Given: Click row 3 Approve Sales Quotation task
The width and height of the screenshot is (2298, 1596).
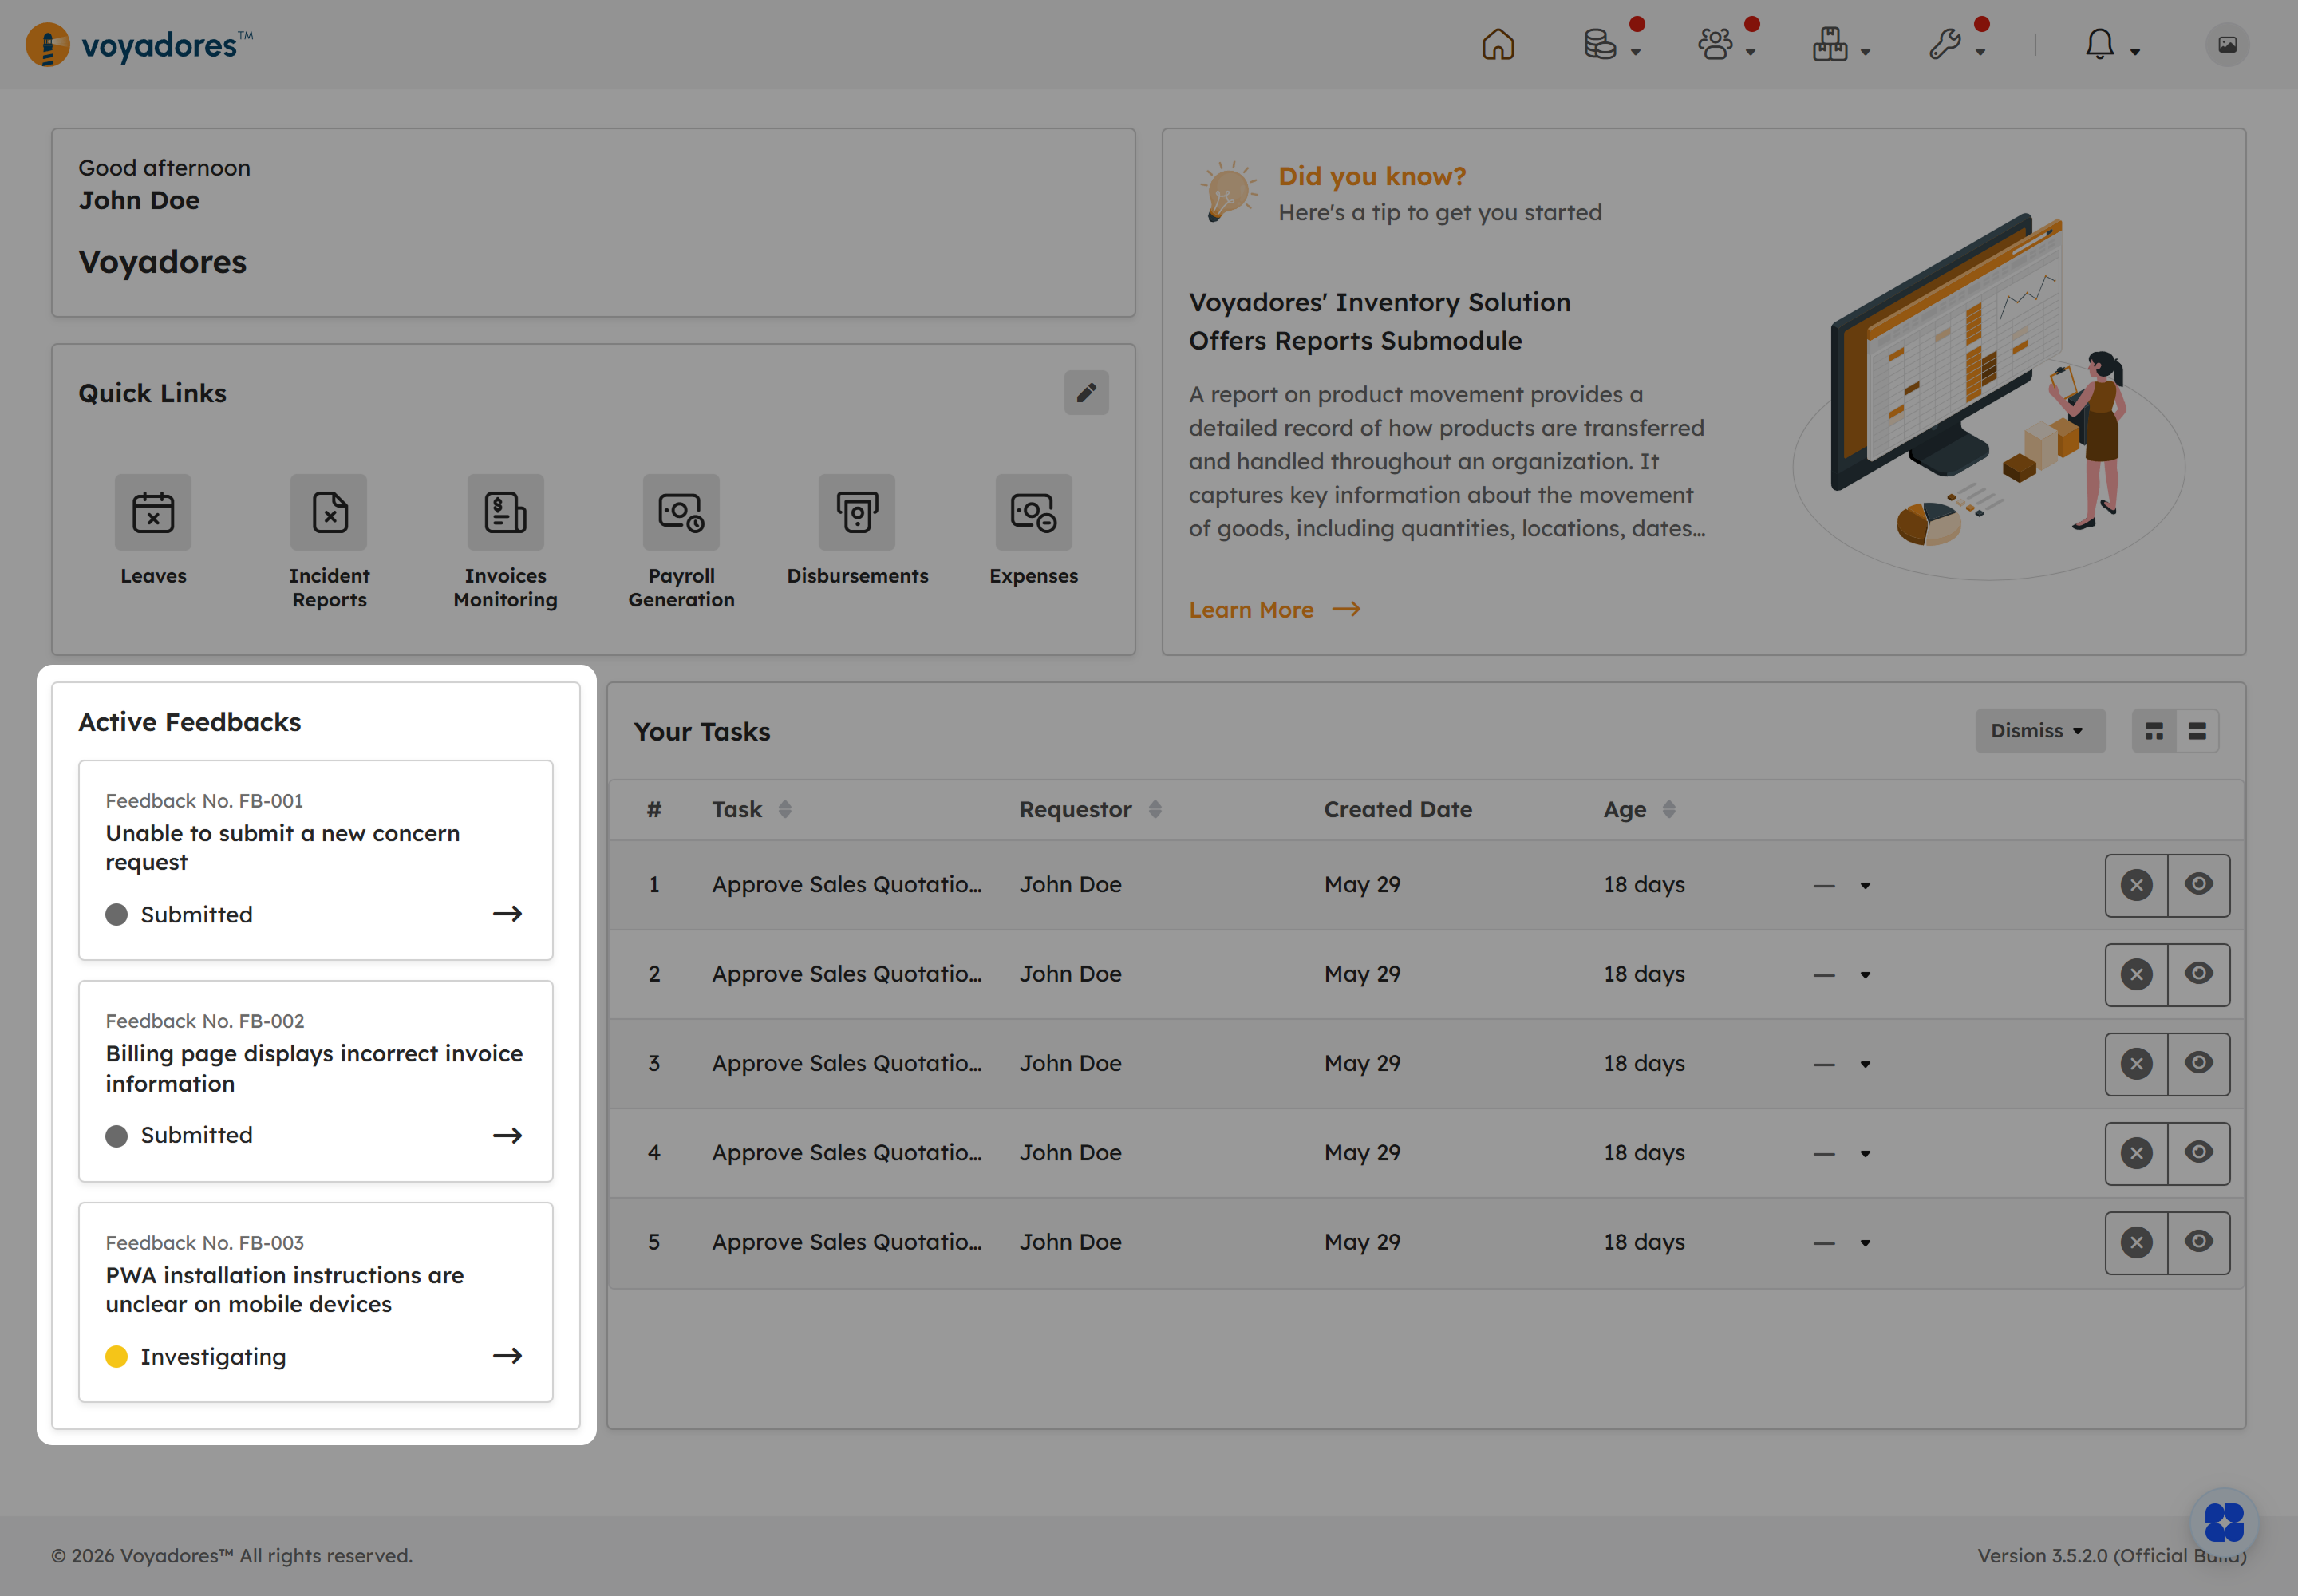Looking at the screenshot, I should (x=847, y=1064).
